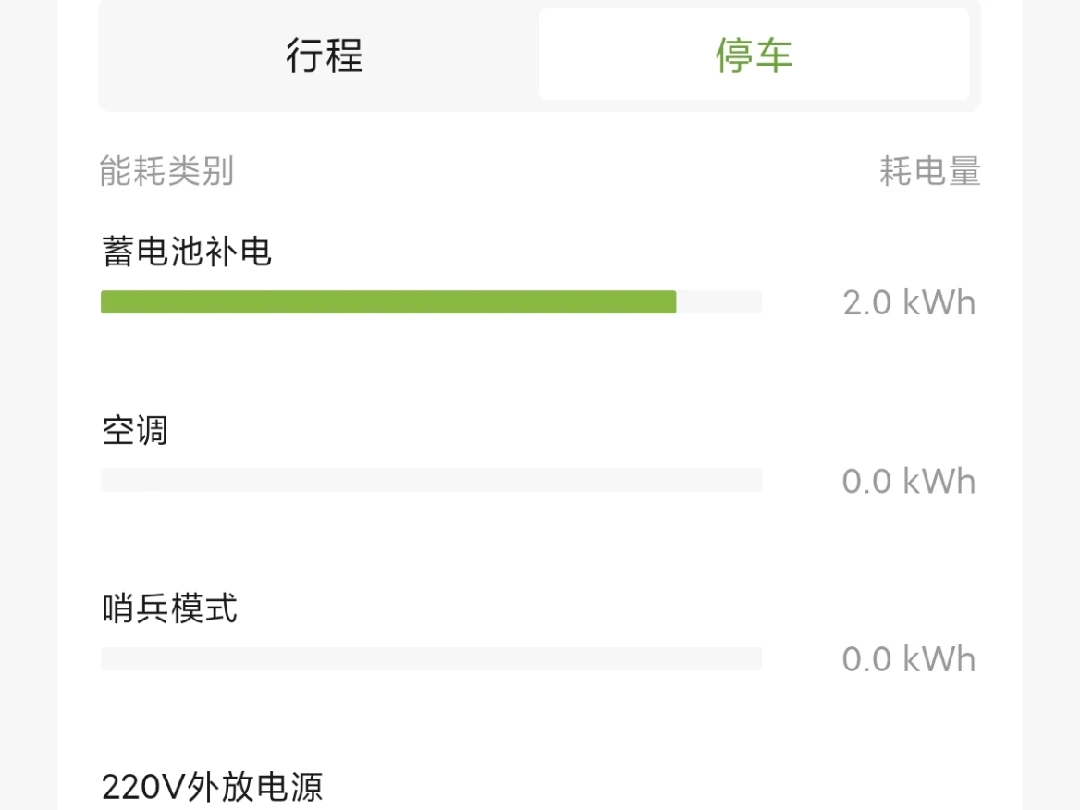This screenshot has width=1080, height=810.
Task: Open the 哨兵模式 energy category
Action: pos(170,608)
